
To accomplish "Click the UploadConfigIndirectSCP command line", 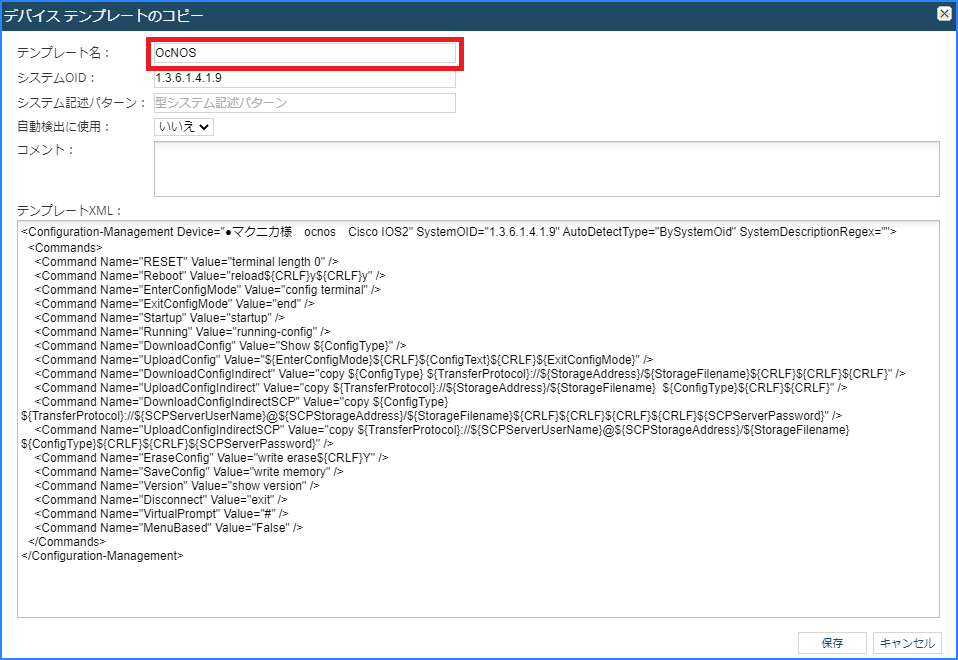I will pyautogui.click(x=435, y=437).
